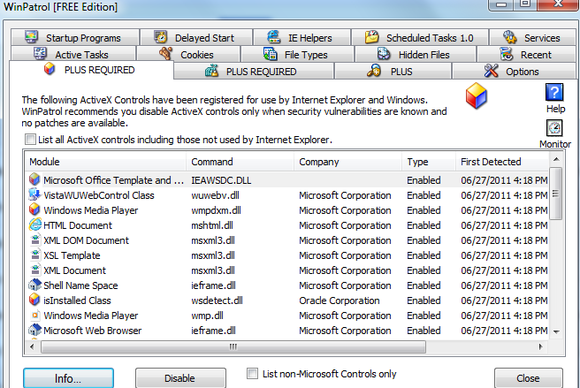Click the XSL Template row icon
The image size is (580, 388).
[x=35, y=255]
